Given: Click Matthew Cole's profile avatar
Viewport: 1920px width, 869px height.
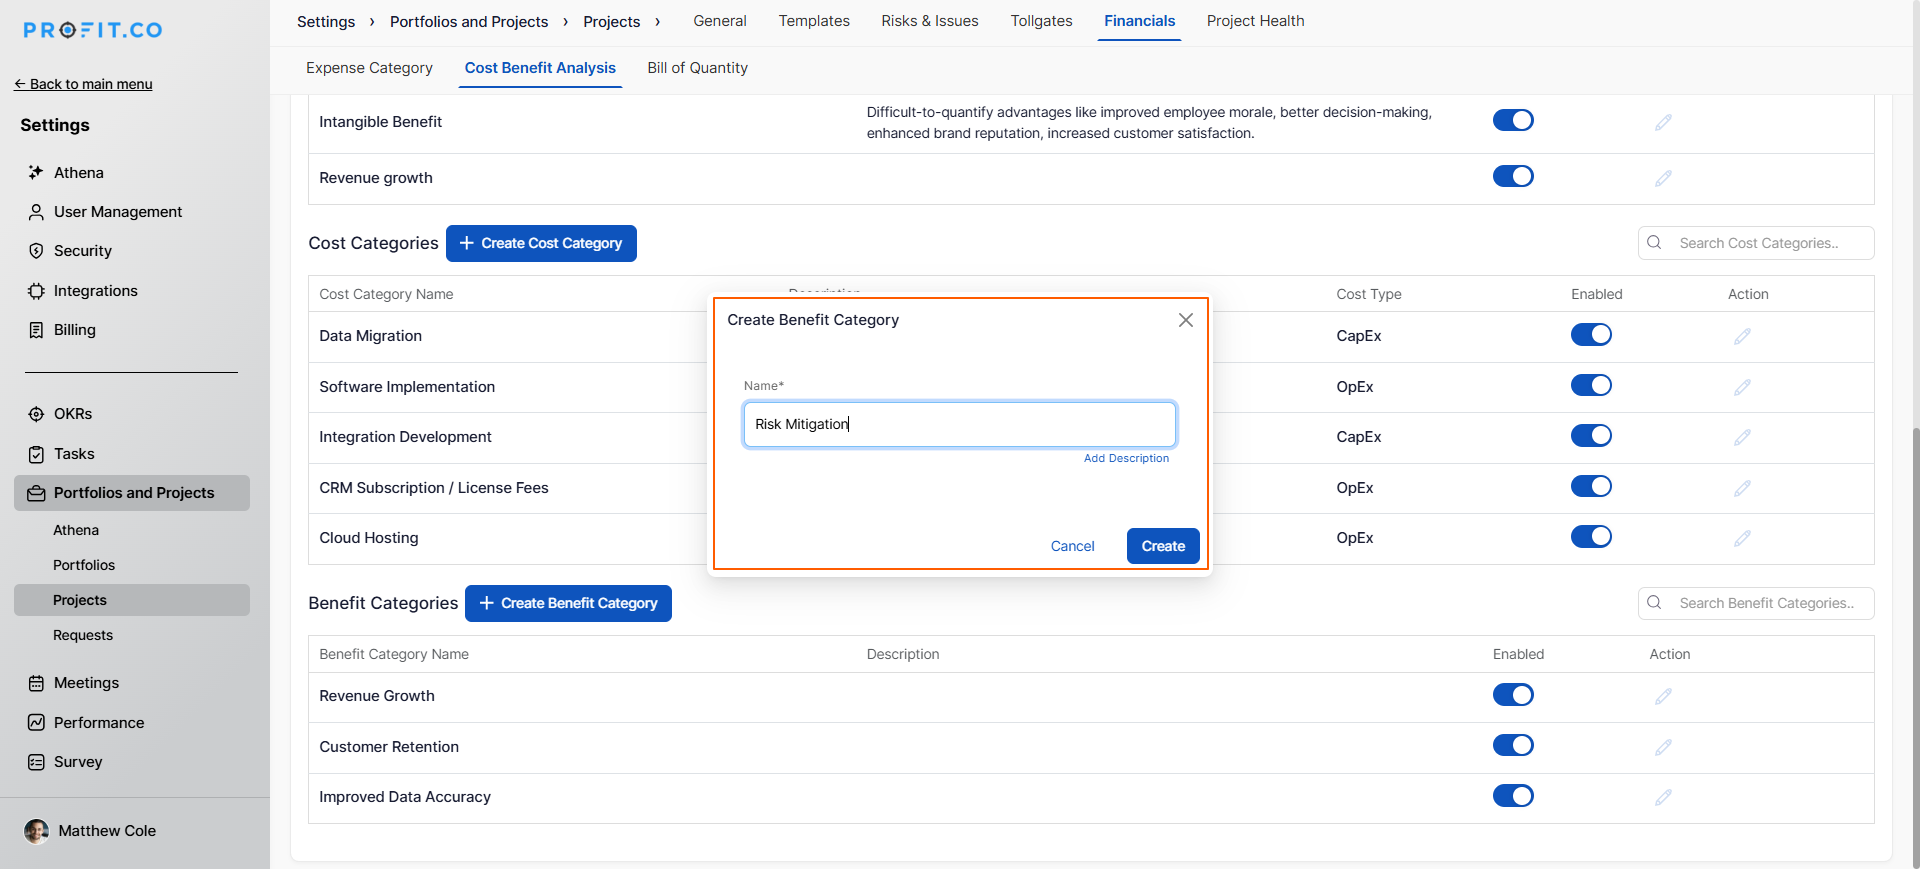Looking at the screenshot, I should (x=36, y=831).
